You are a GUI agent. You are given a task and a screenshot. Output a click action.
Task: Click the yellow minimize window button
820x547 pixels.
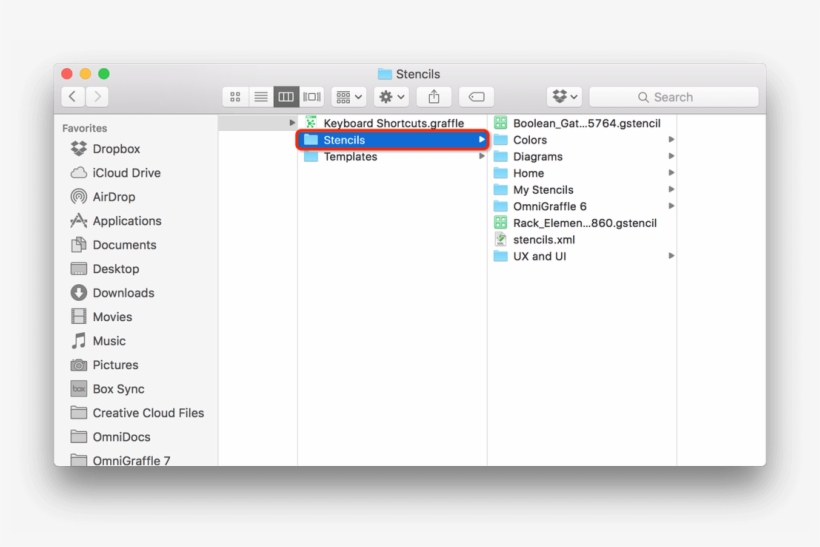[x=85, y=74]
